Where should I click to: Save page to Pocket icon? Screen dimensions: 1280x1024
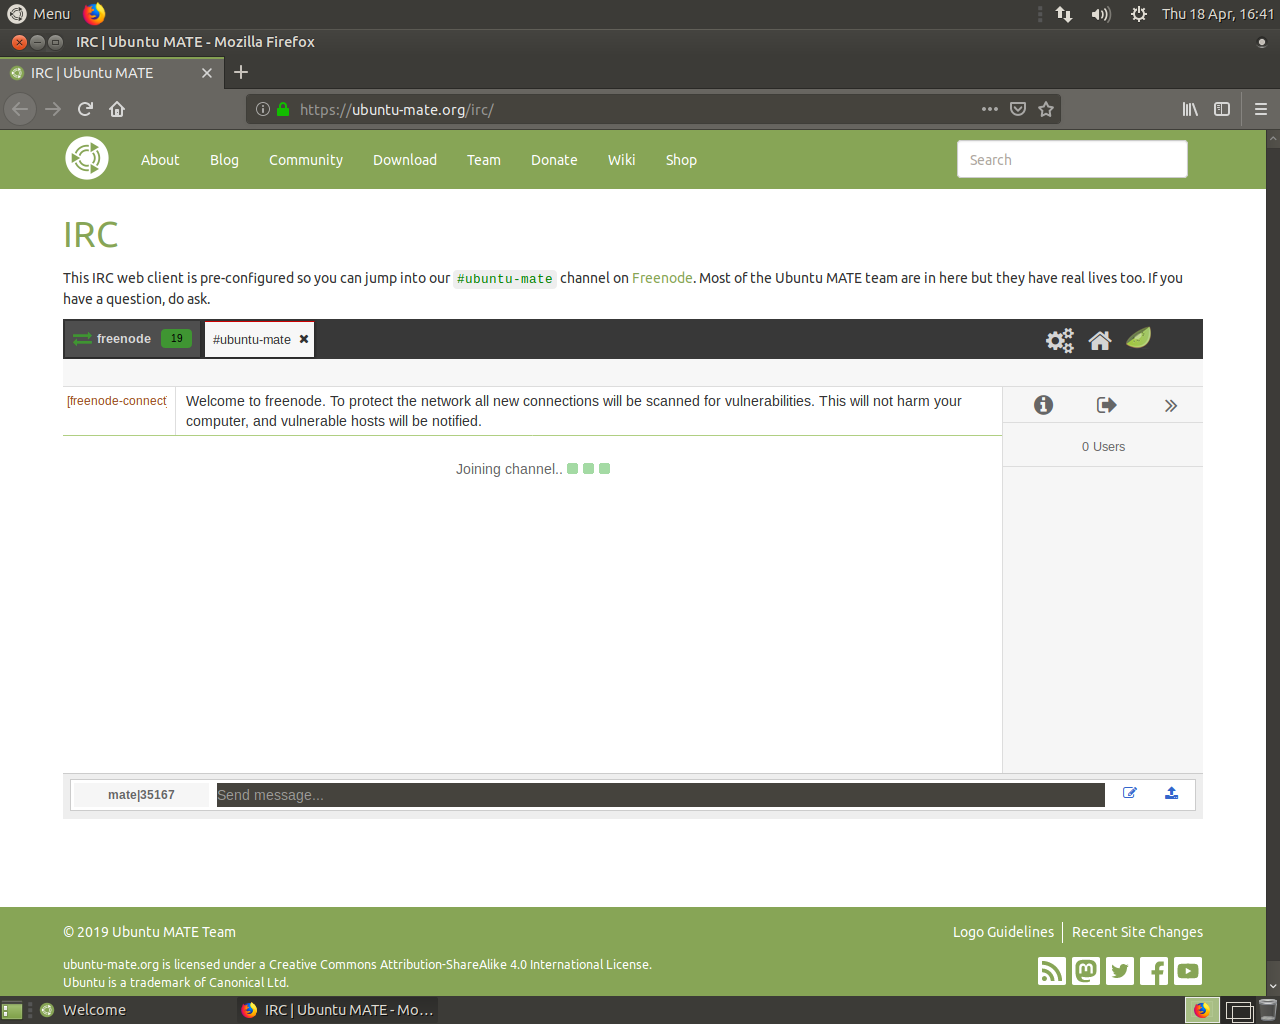pyautogui.click(x=1018, y=109)
